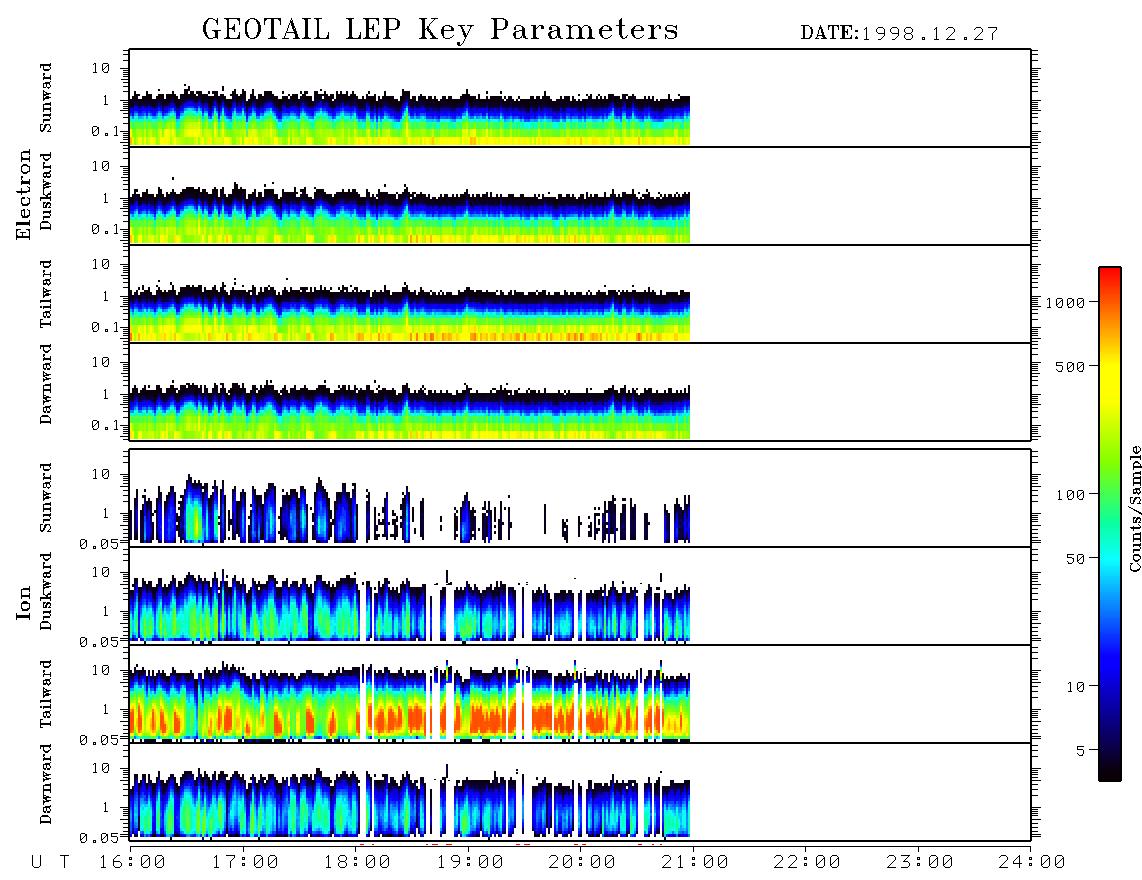1142x880 pixels.
Task: Click the "5" color bar tick label
Action: pos(1080,751)
